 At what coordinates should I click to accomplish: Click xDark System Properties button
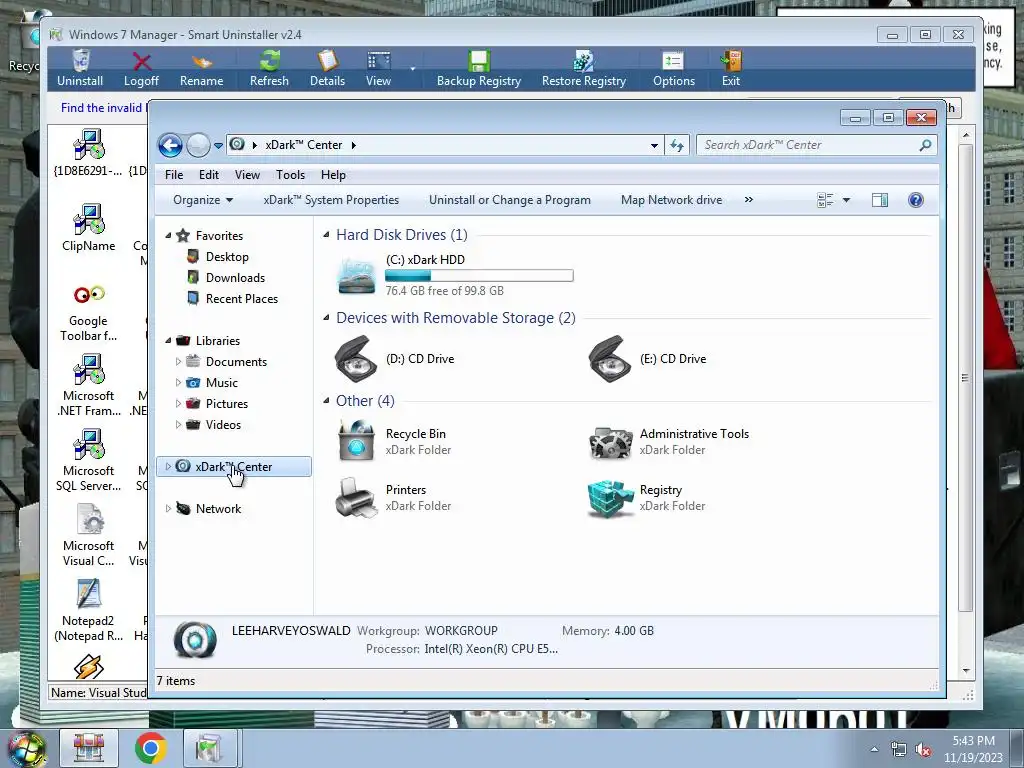[x=331, y=200]
